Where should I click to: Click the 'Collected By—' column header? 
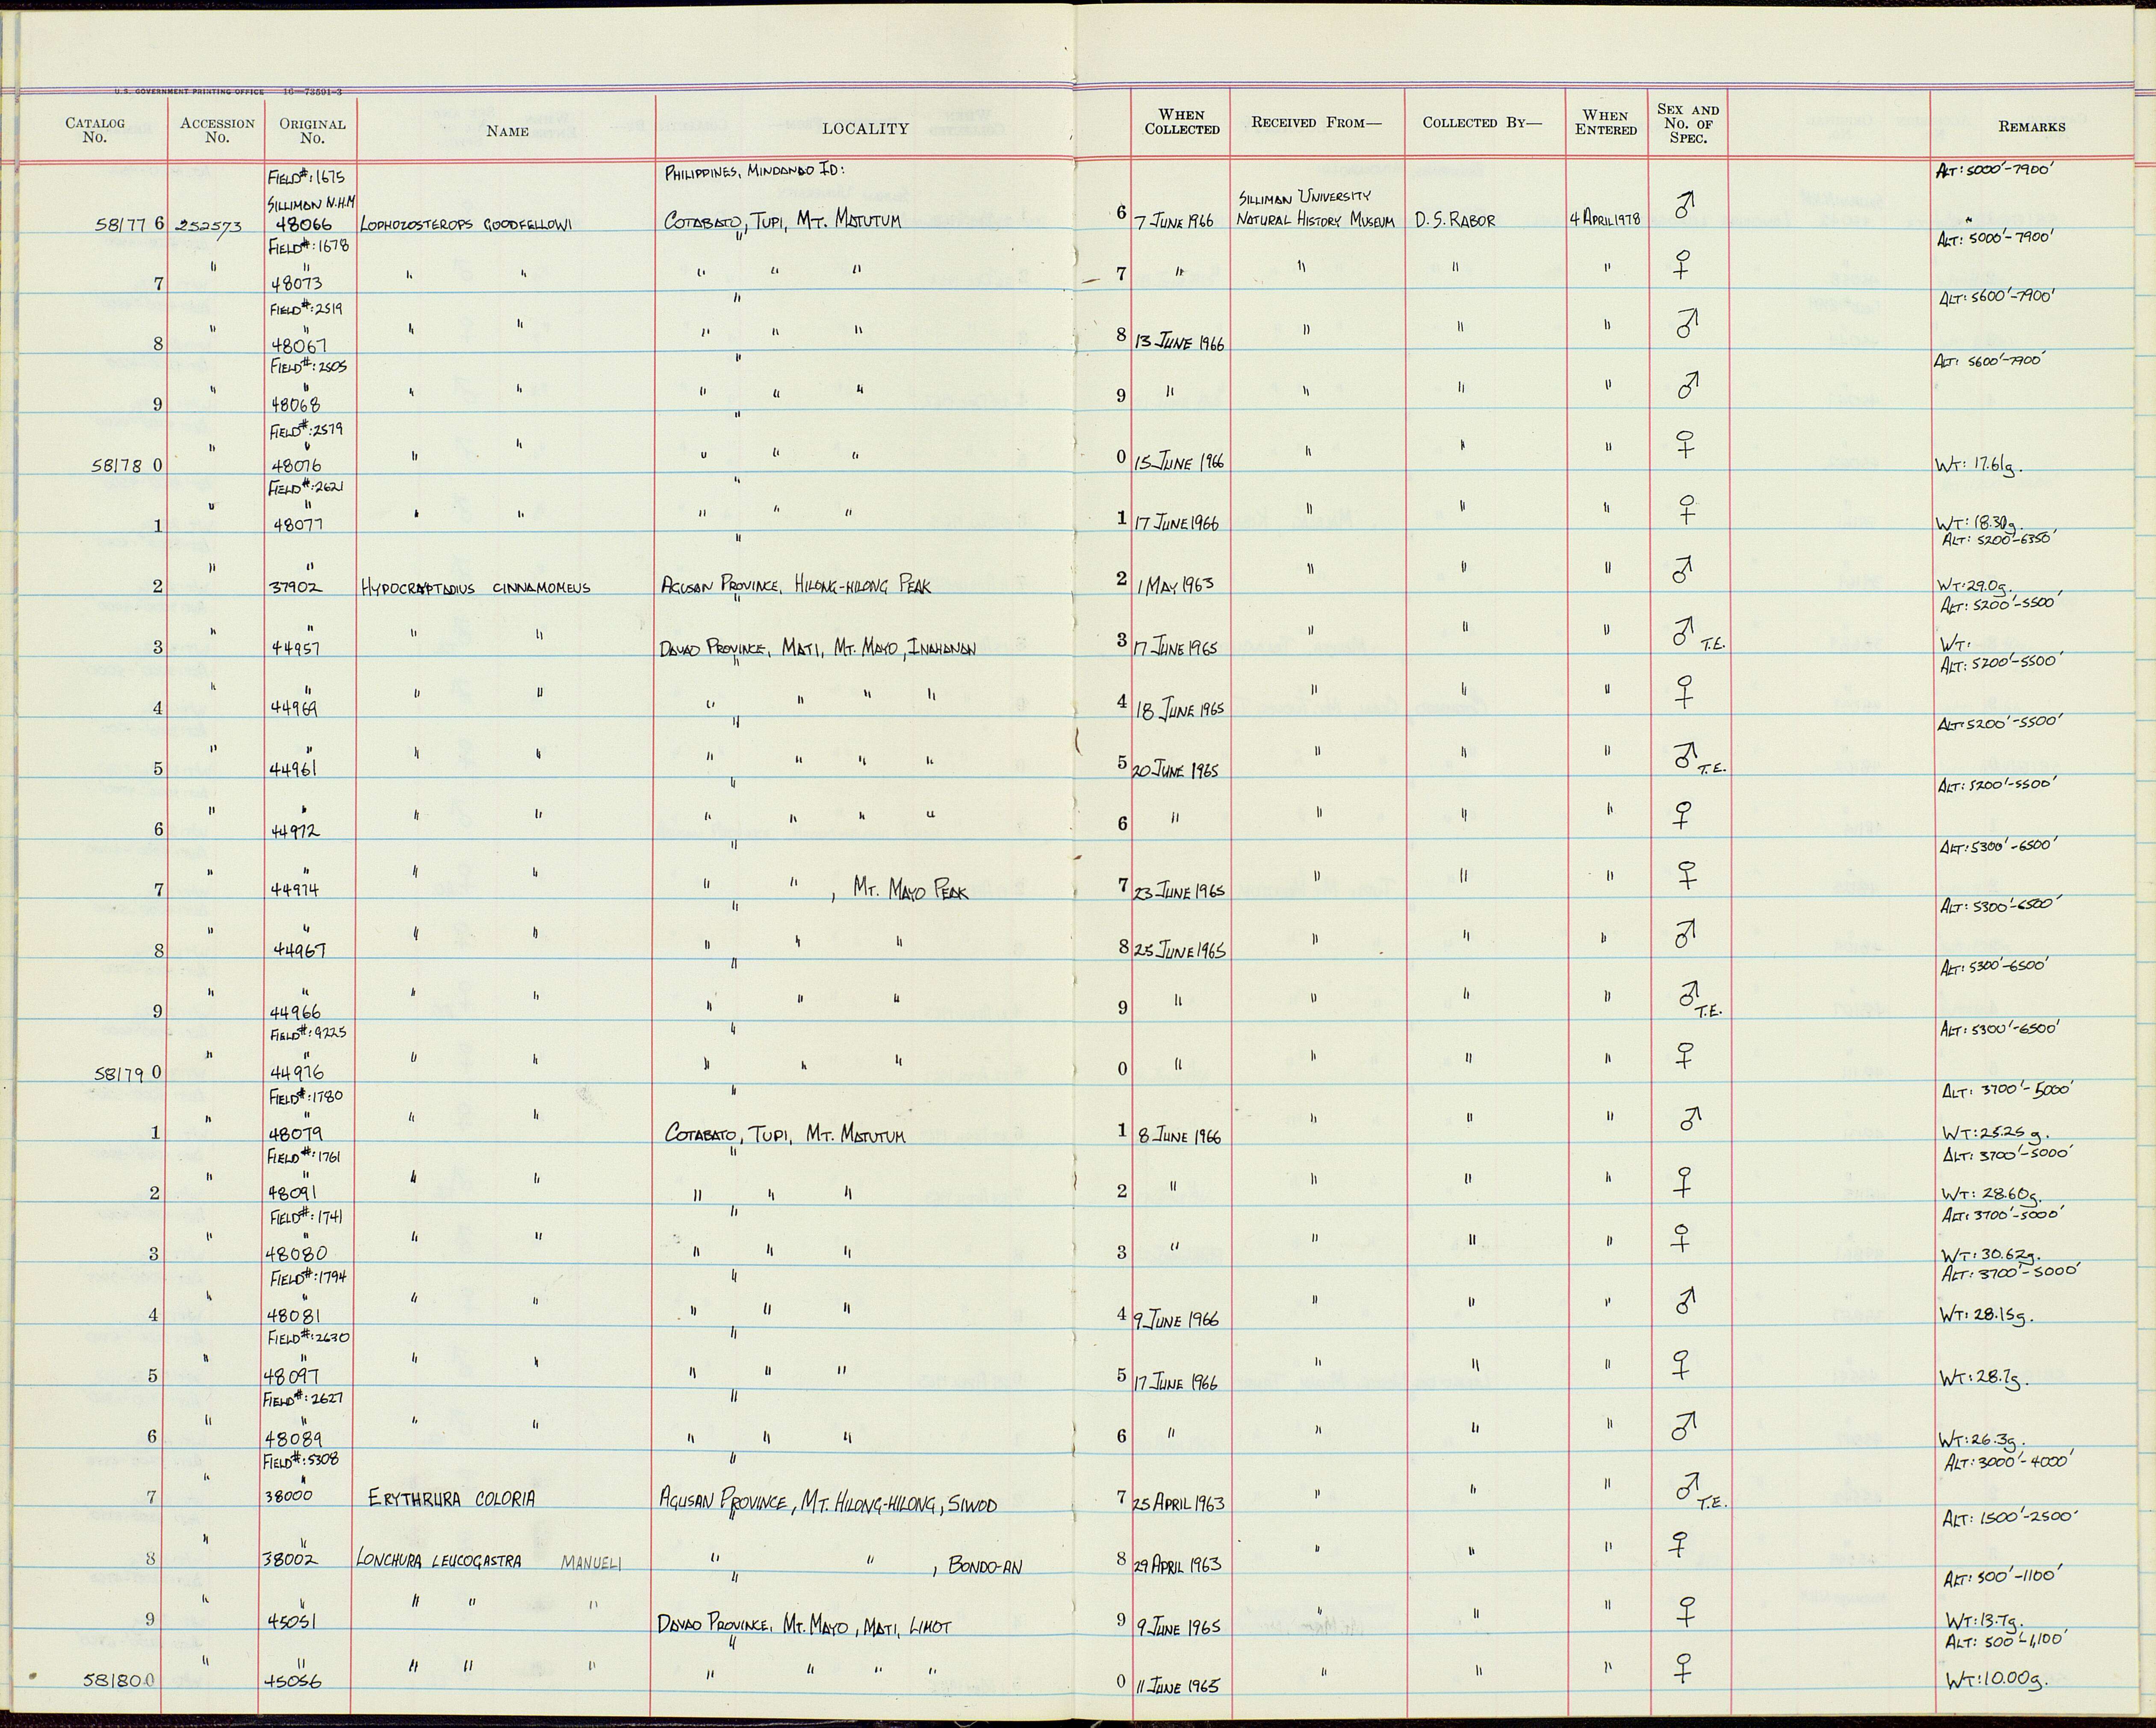(x=1482, y=122)
